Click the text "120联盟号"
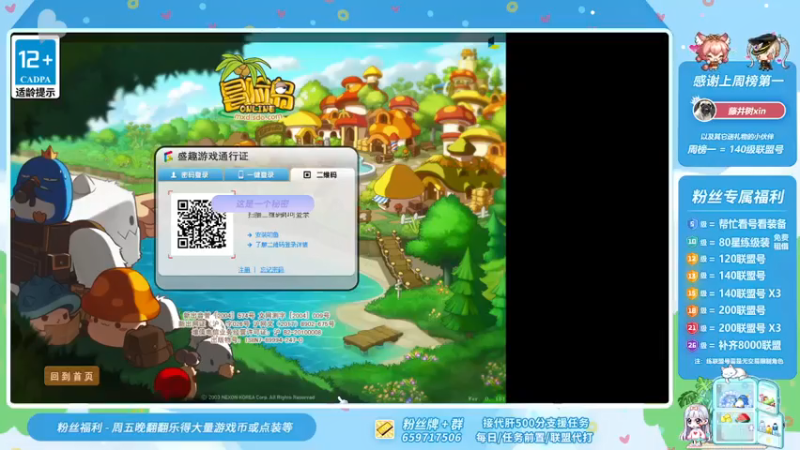This screenshot has height=450, width=800. (742, 259)
